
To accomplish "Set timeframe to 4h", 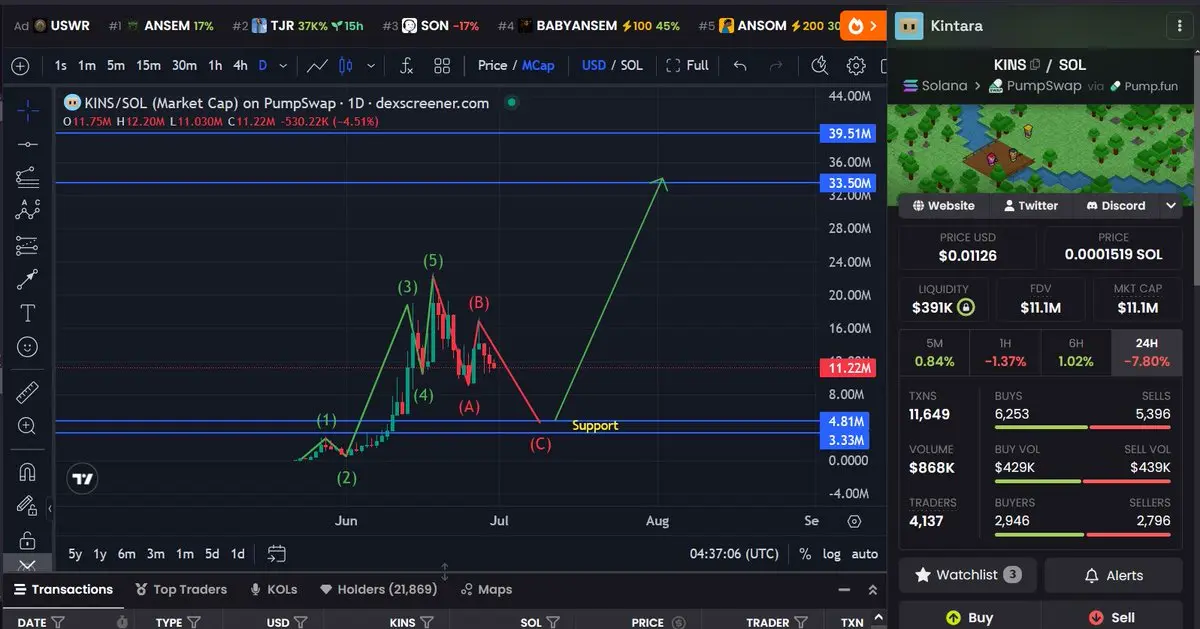I will pos(240,65).
